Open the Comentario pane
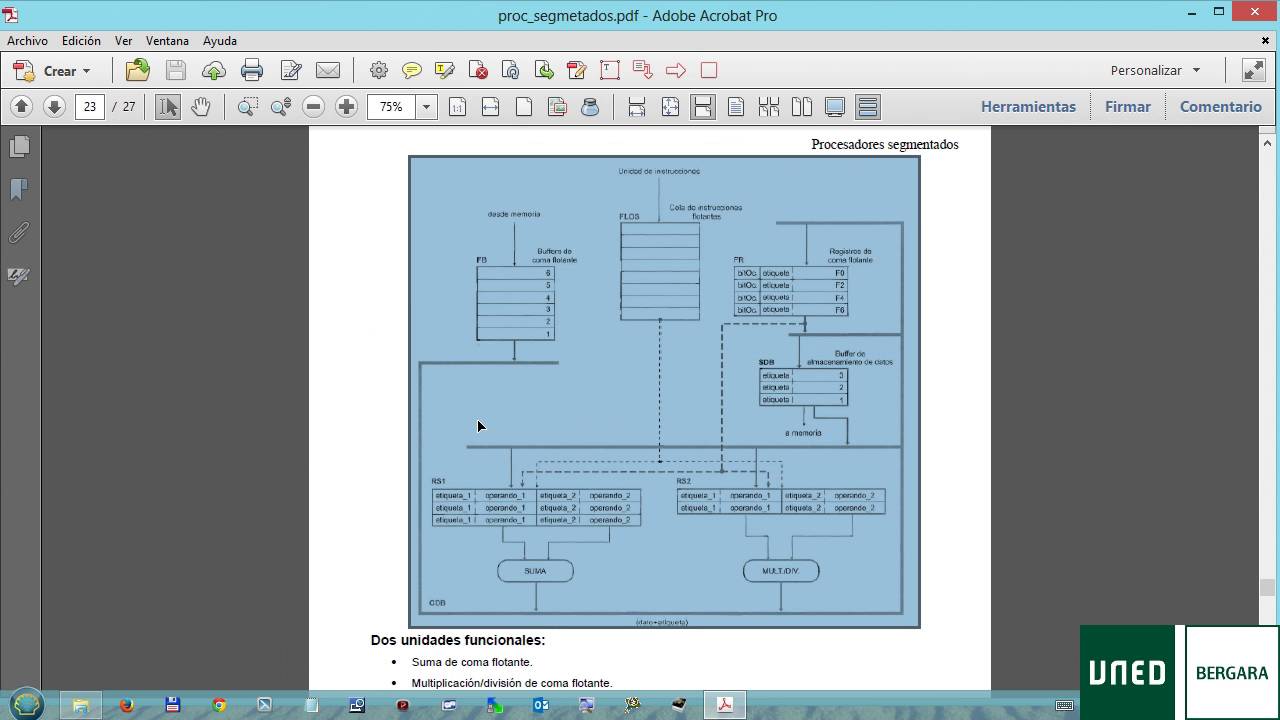The image size is (1280, 720). 1220,106
